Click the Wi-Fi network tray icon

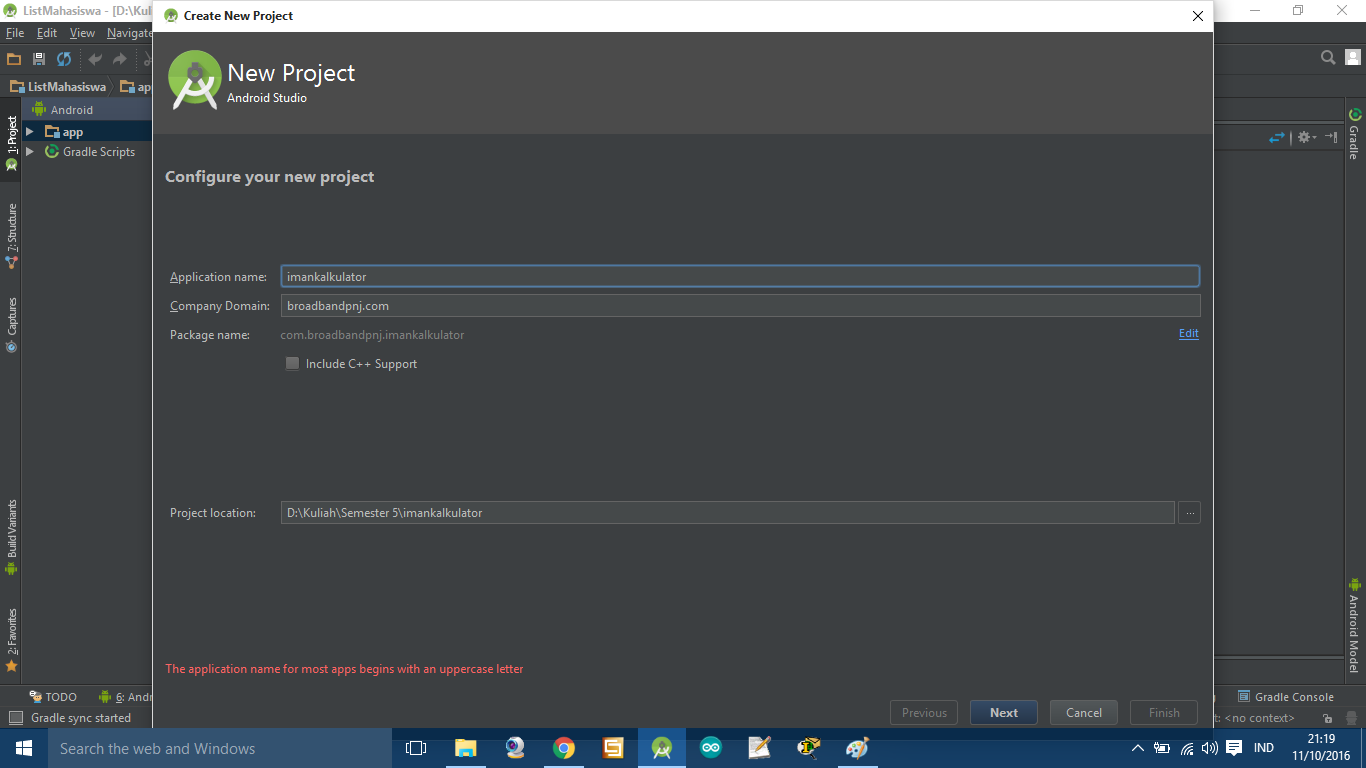click(1187, 748)
